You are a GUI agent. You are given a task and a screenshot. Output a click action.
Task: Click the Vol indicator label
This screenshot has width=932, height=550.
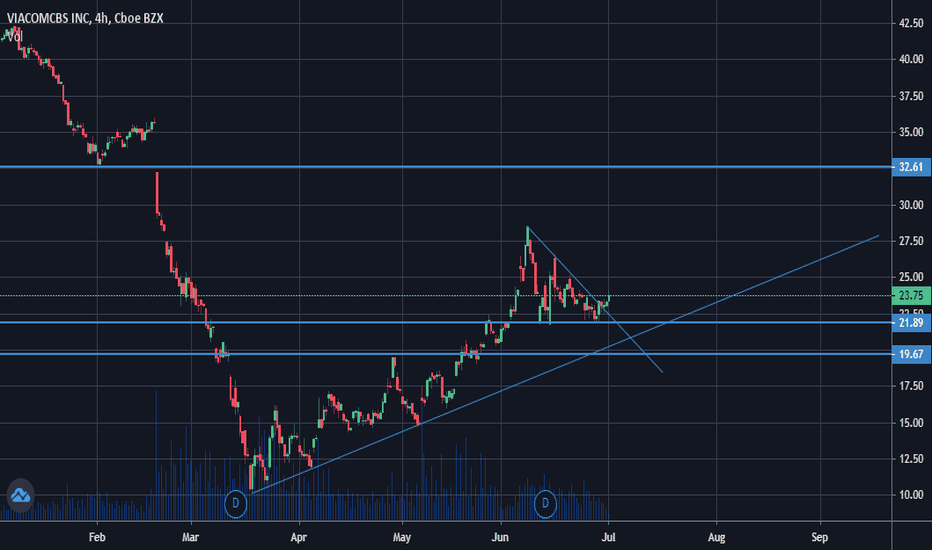(15, 37)
